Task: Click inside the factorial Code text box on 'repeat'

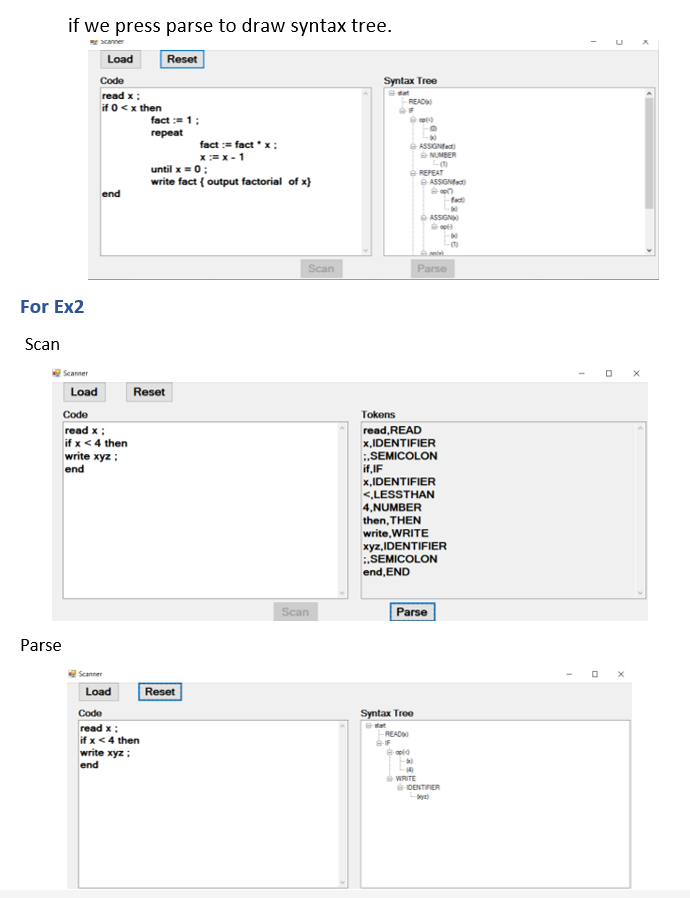Action: click(167, 132)
